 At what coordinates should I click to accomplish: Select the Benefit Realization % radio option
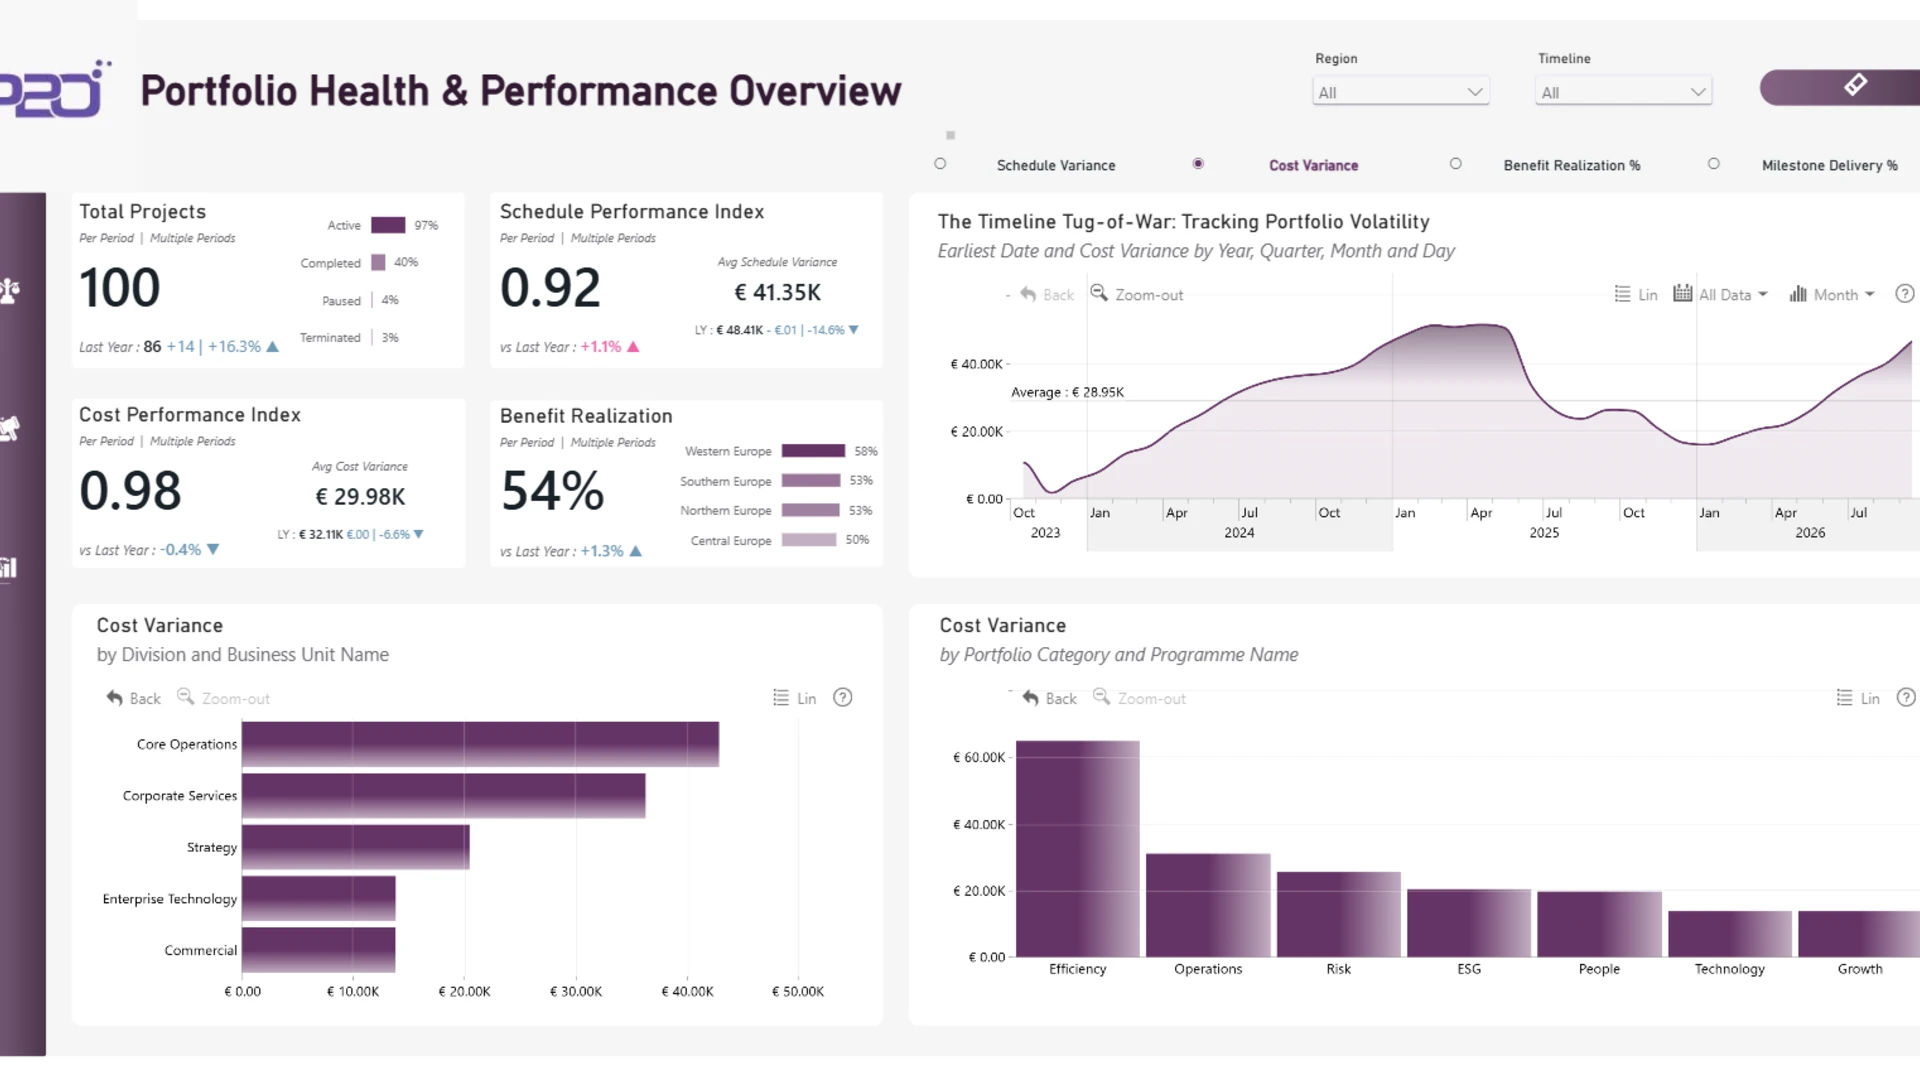coord(1456,164)
